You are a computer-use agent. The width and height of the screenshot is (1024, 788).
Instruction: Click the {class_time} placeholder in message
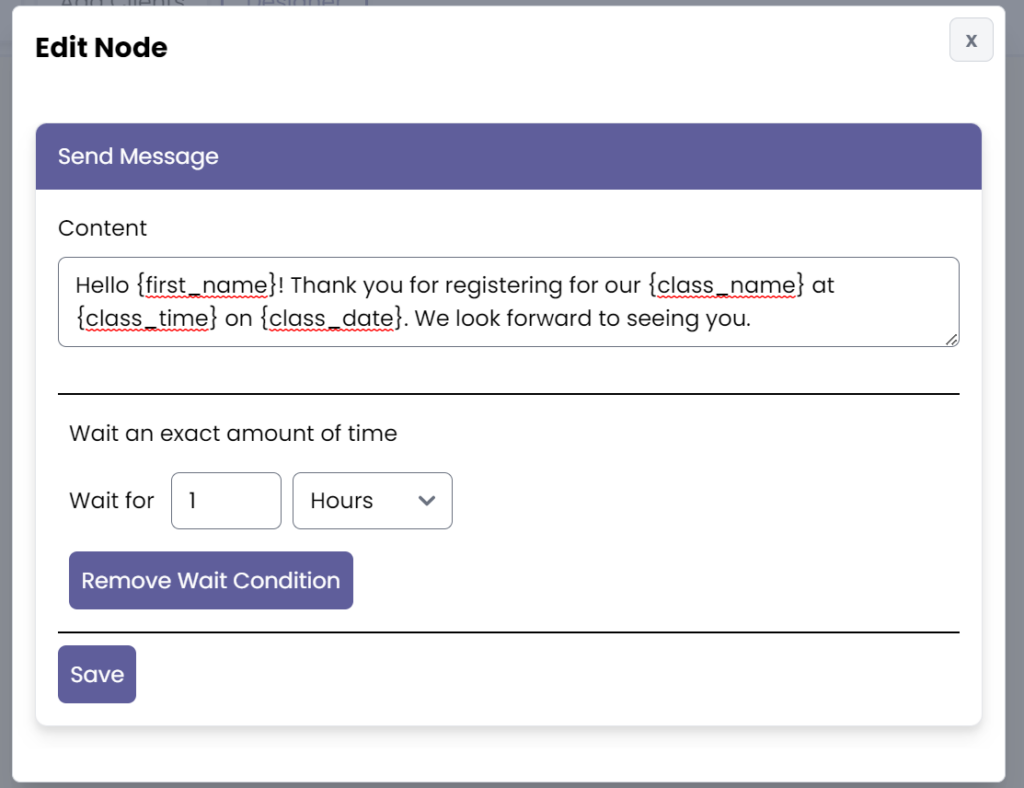(x=146, y=319)
